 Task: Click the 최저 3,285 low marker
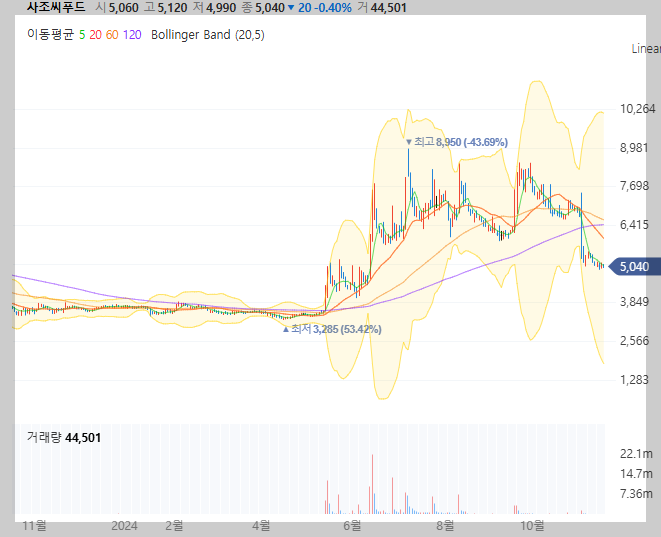tap(332, 329)
